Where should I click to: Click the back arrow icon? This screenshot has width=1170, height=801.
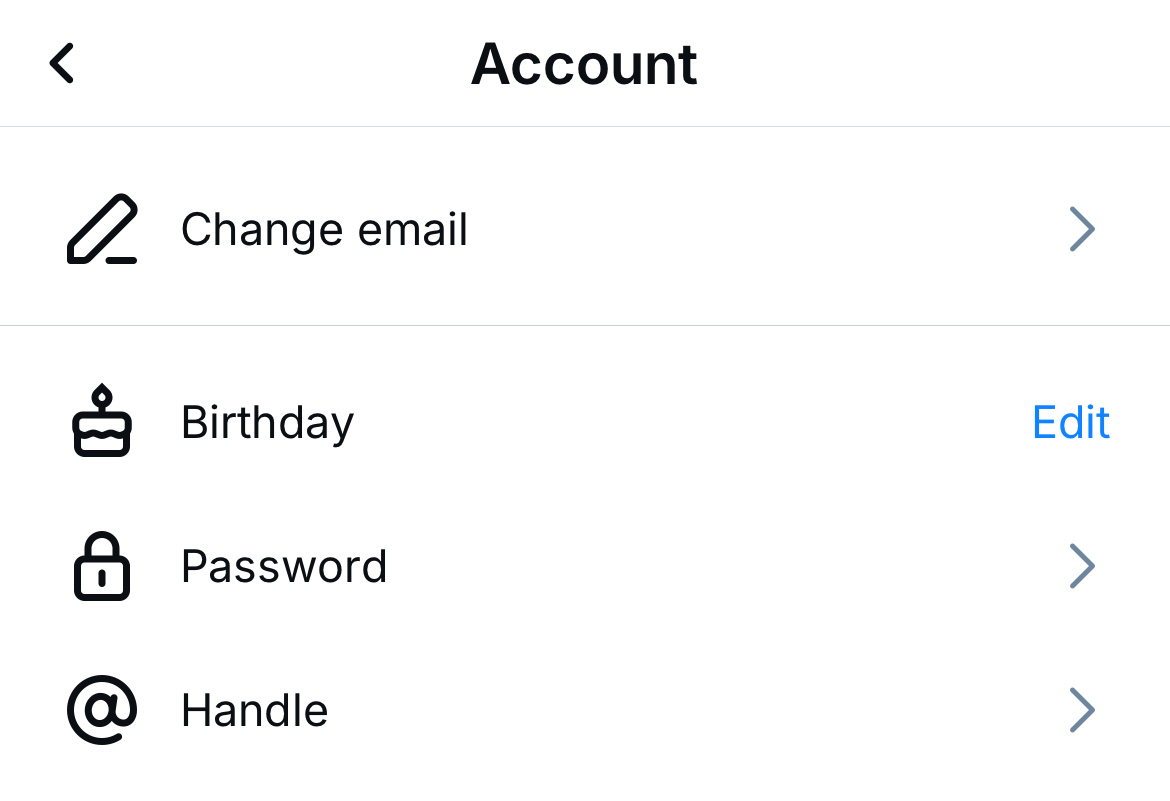(61, 63)
